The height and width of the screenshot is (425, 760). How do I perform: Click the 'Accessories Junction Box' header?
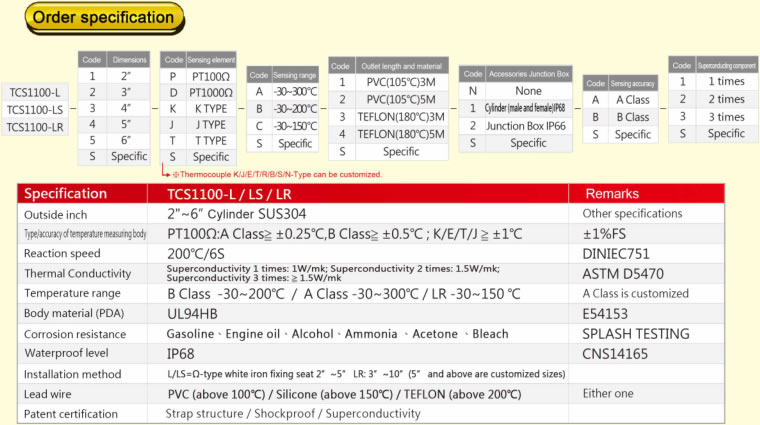[x=529, y=74]
